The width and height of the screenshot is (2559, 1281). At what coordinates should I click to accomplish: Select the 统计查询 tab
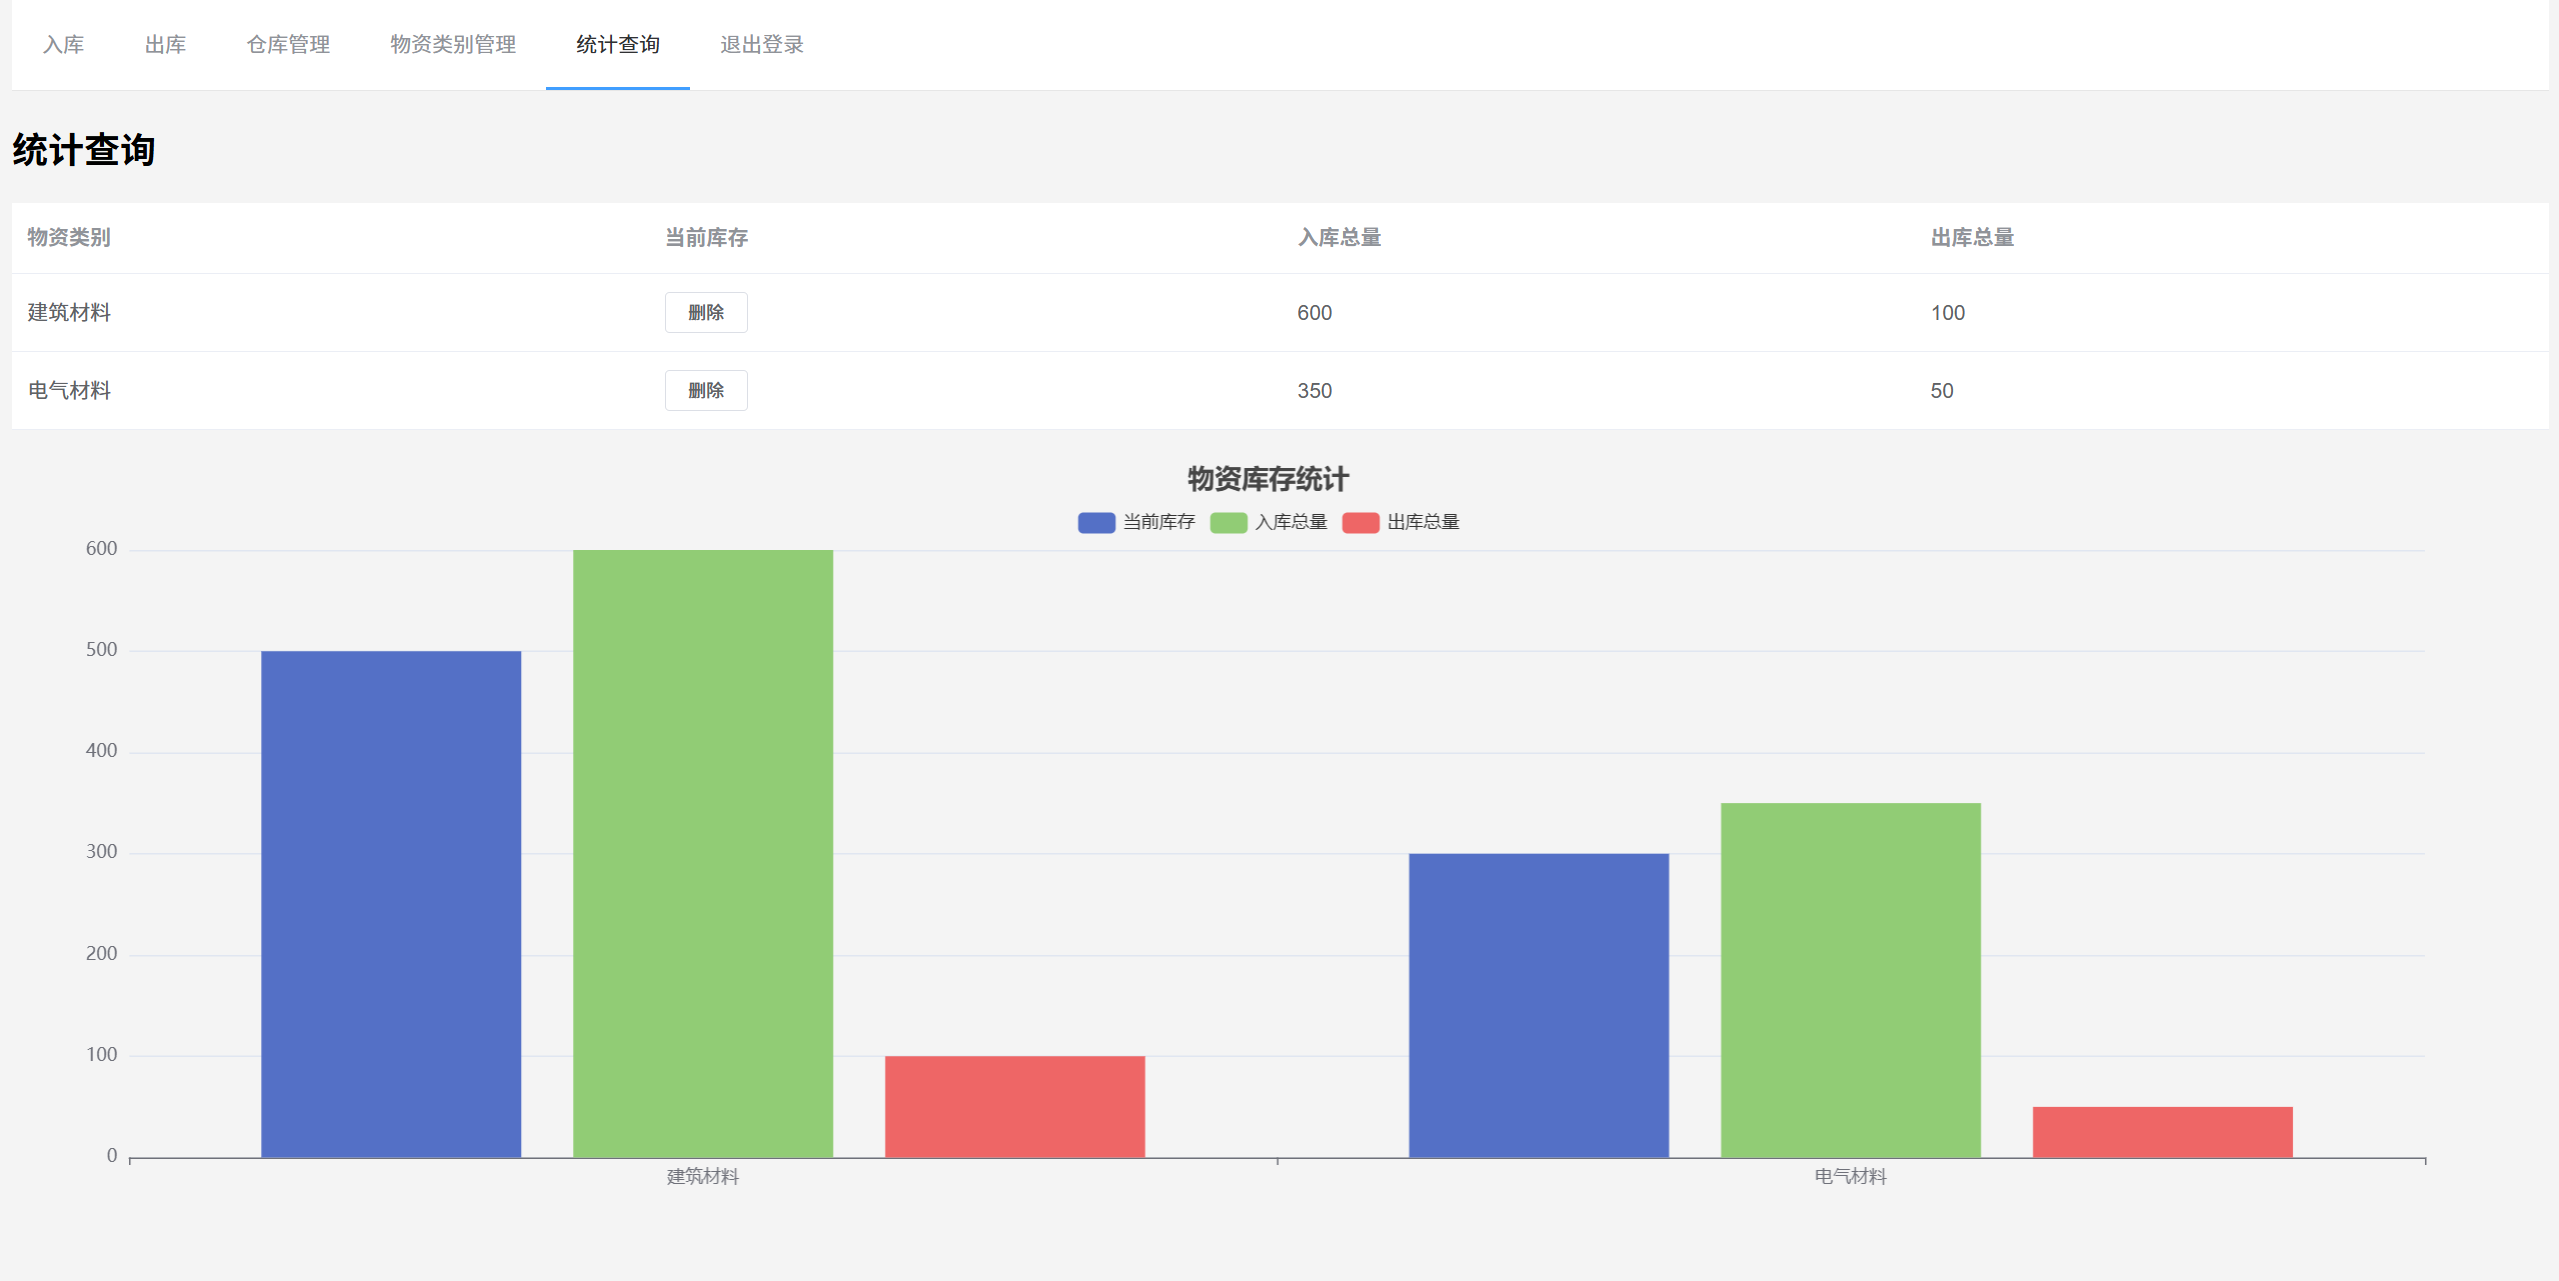pyautogui.click(x=617, y=45)
